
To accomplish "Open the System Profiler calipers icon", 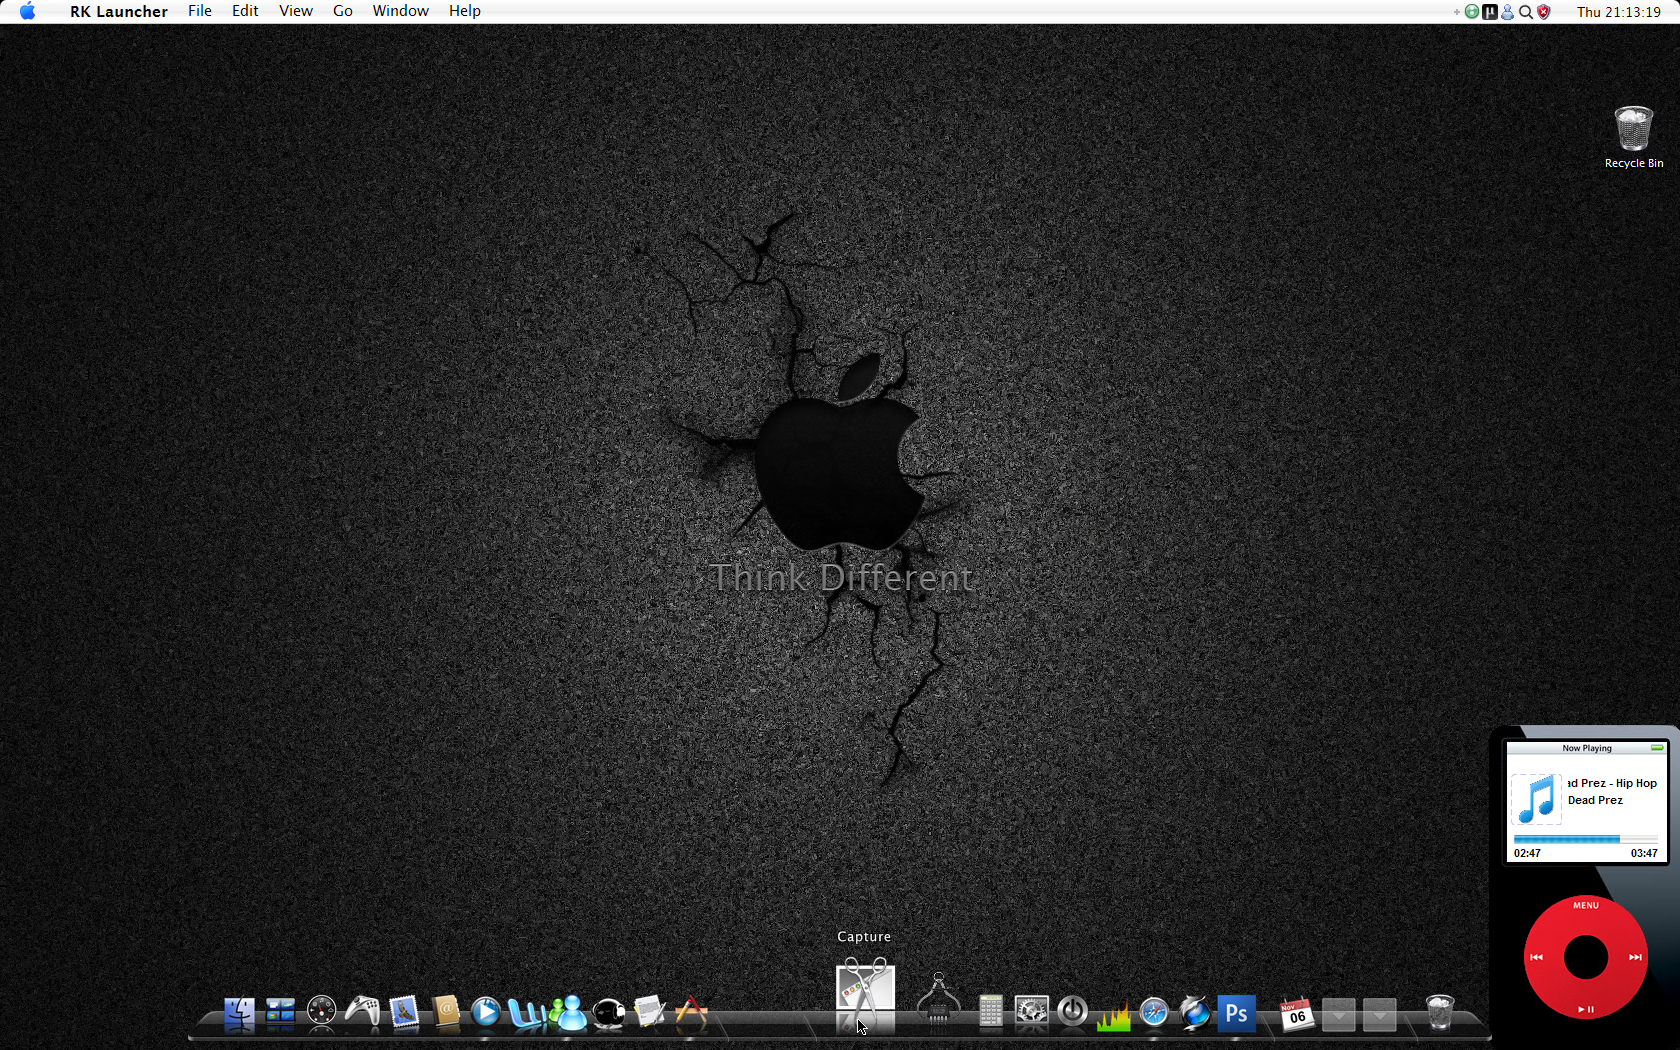I will [938, 997].
